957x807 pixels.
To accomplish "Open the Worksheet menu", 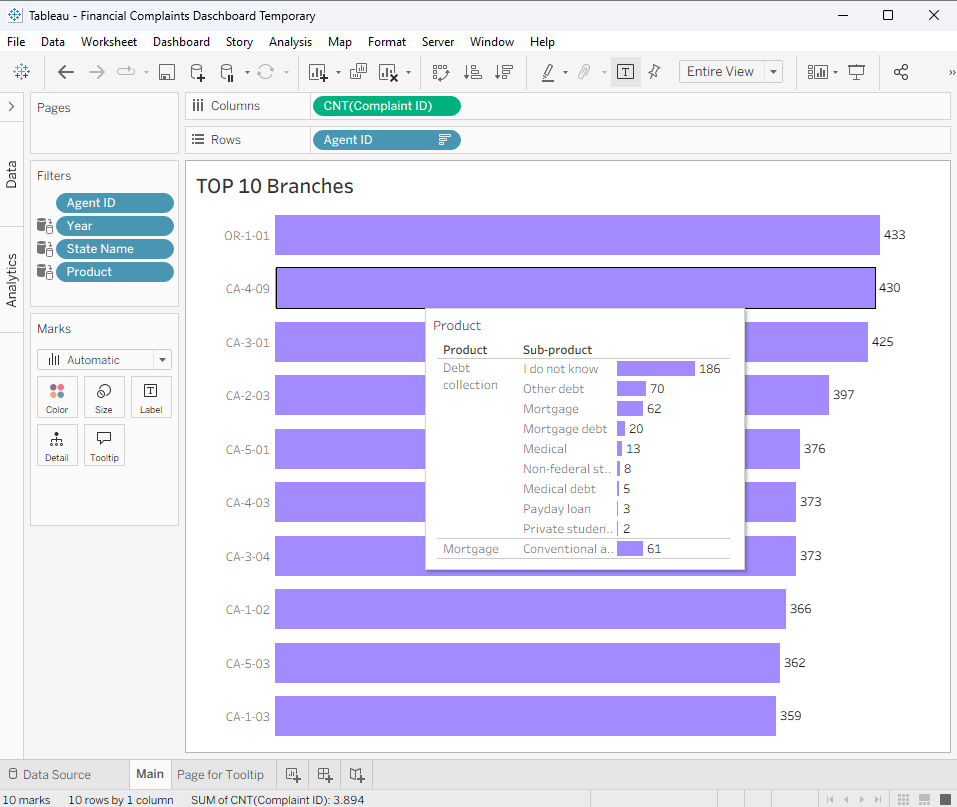I will pos(109,42).
